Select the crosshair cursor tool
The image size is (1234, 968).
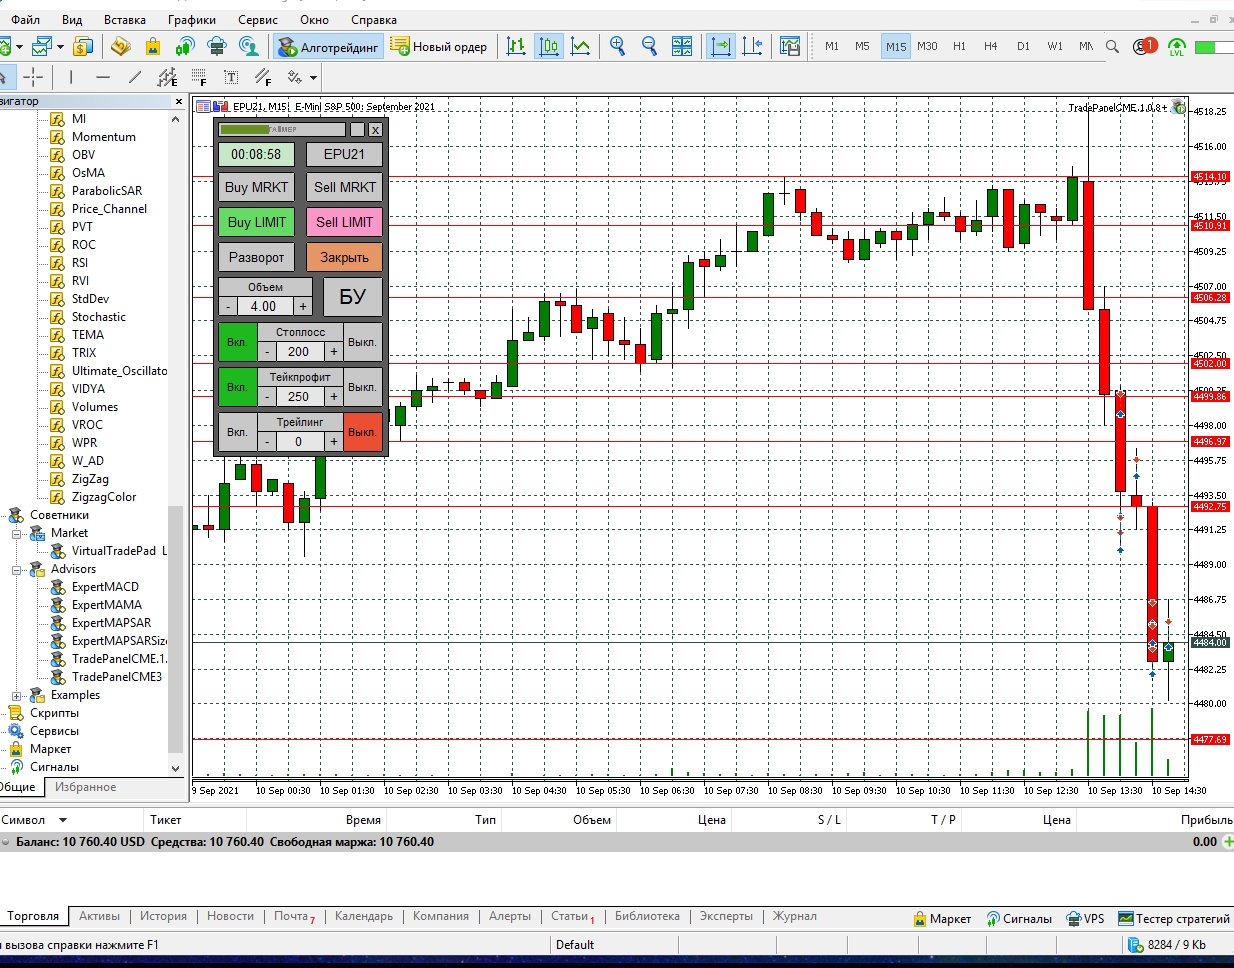pos(33,77)
